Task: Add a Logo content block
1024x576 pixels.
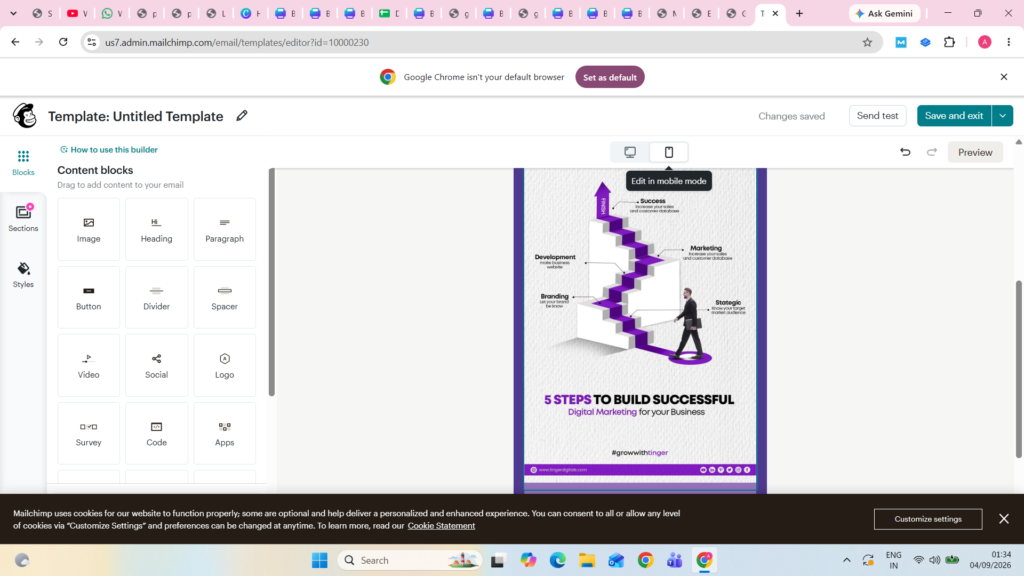Action: [x=225, y=365]
